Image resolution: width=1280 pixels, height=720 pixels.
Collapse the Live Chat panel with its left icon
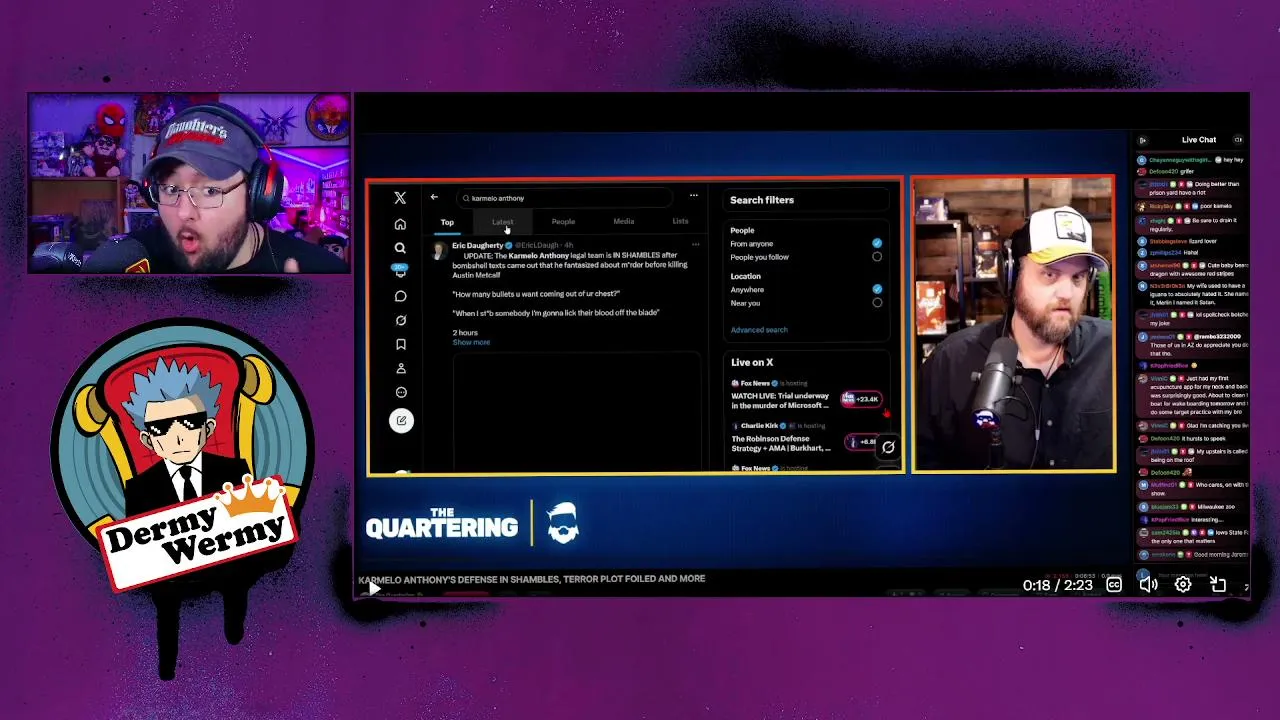pos(1143,140)
